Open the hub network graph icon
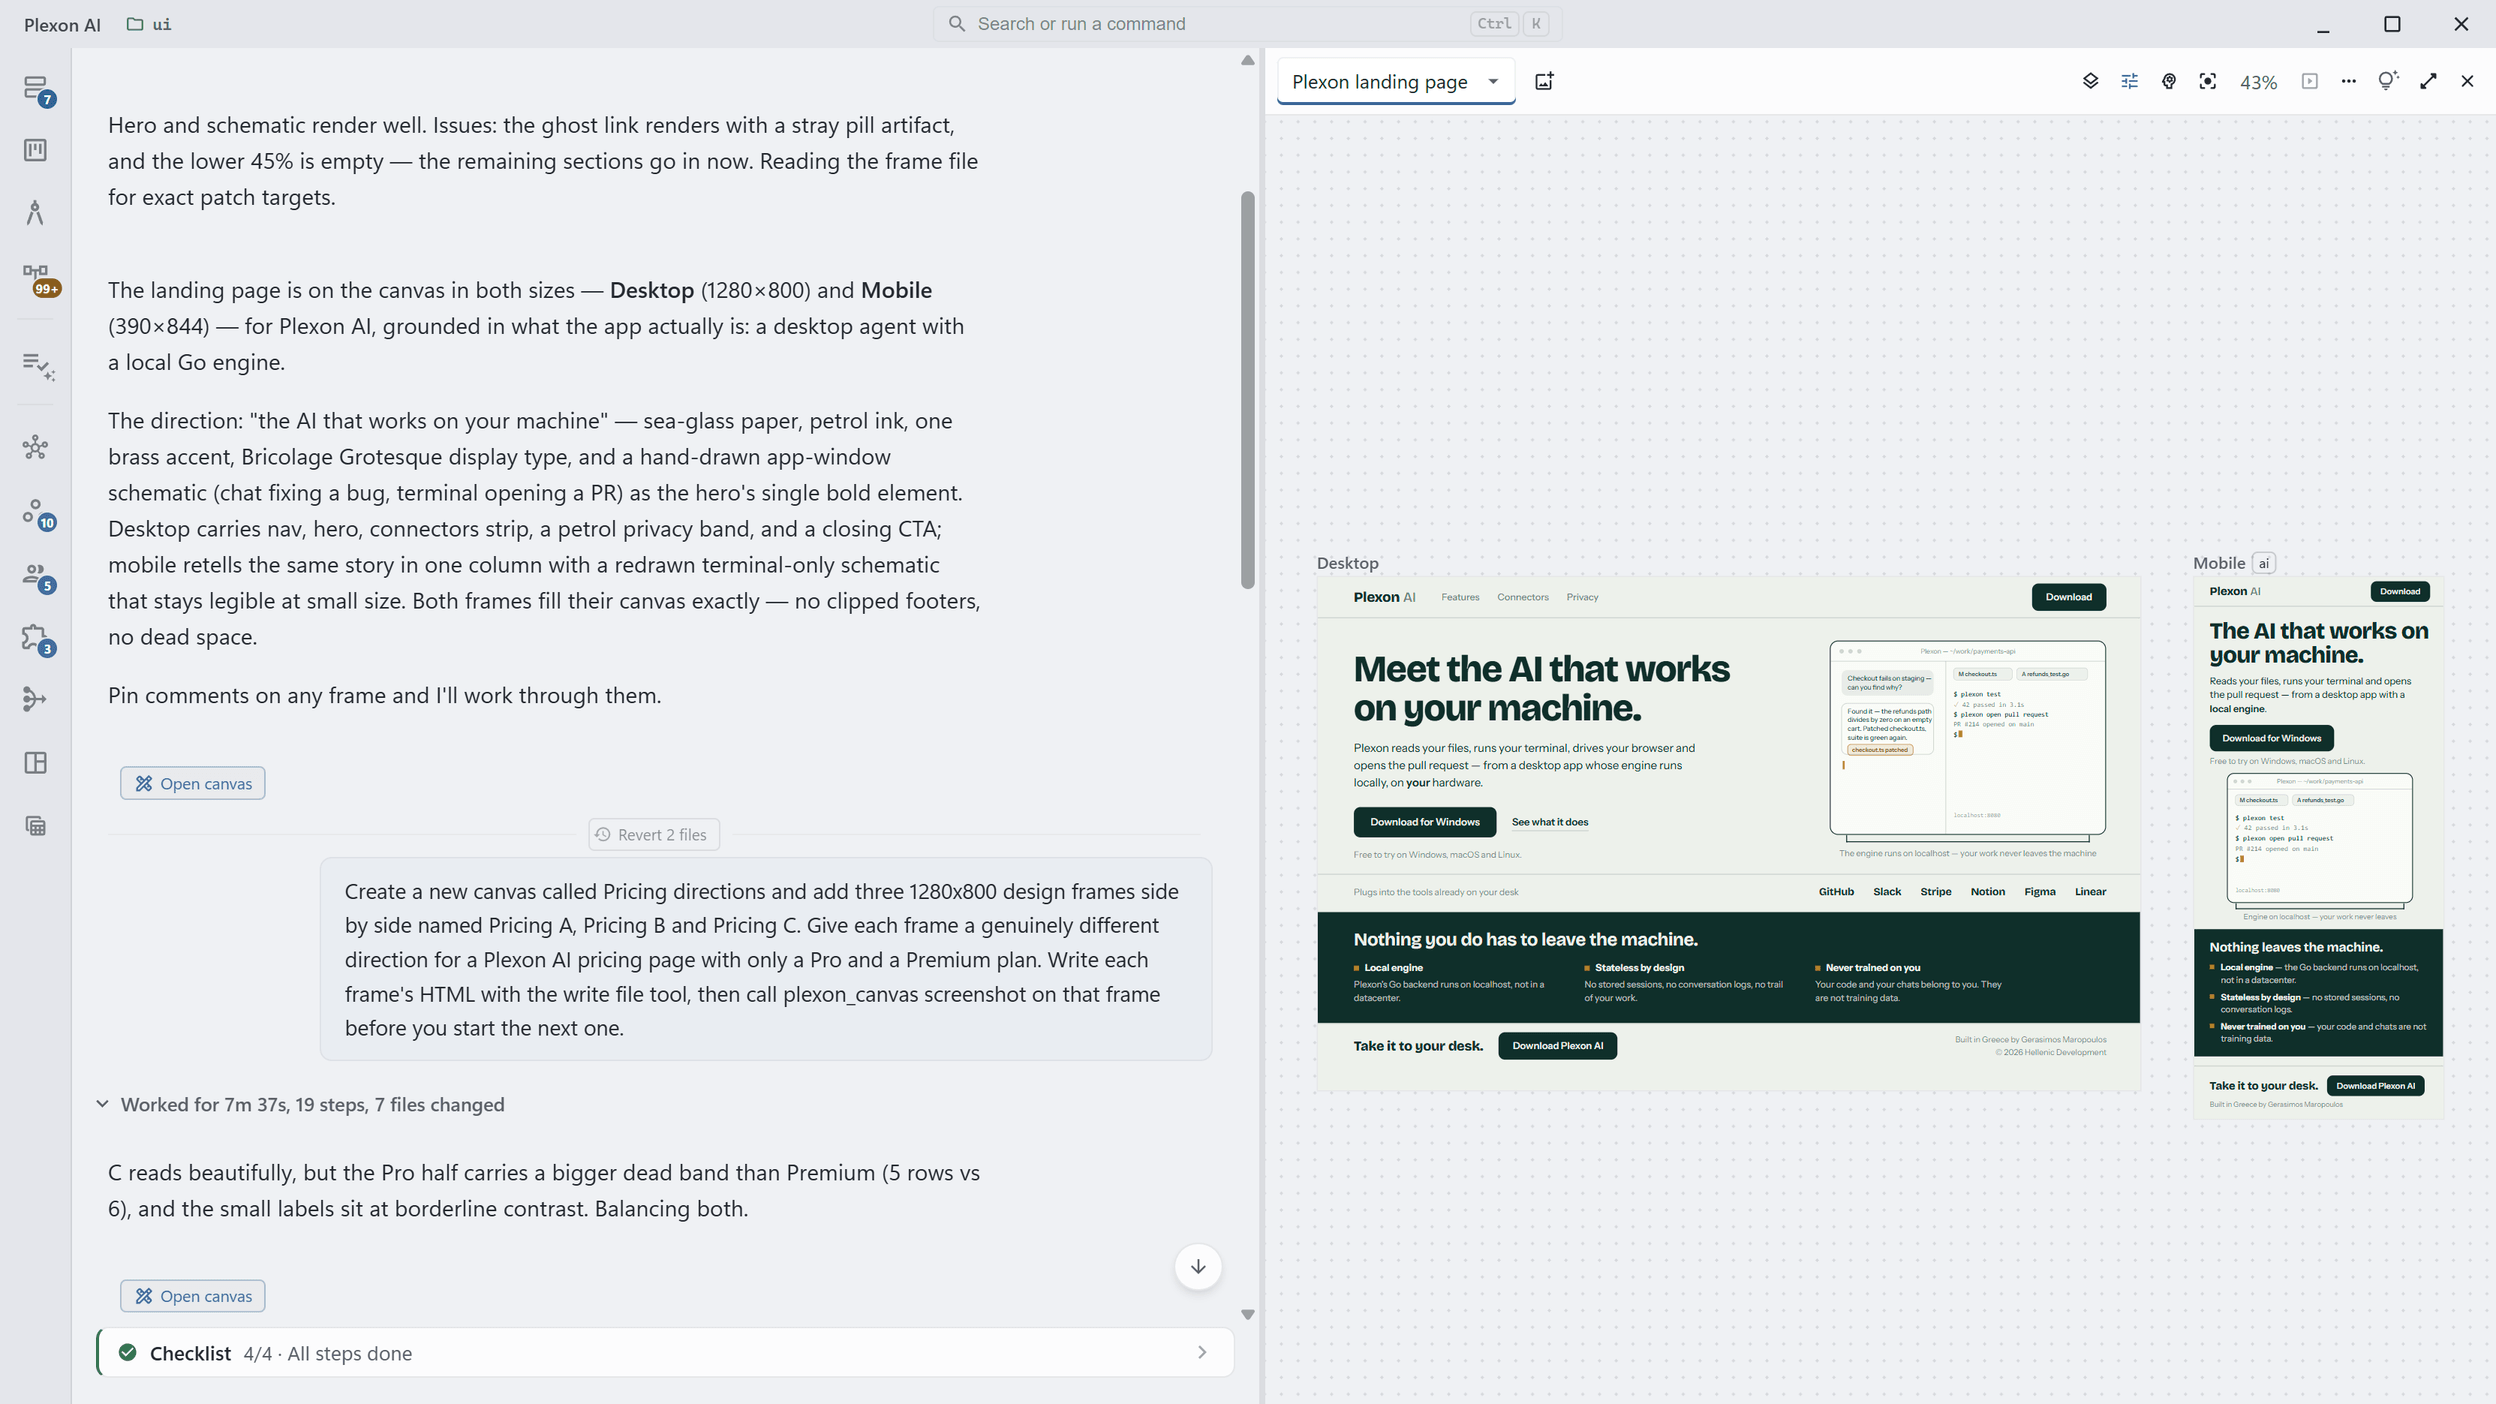 pyautogui.click(x=36, y=447)
